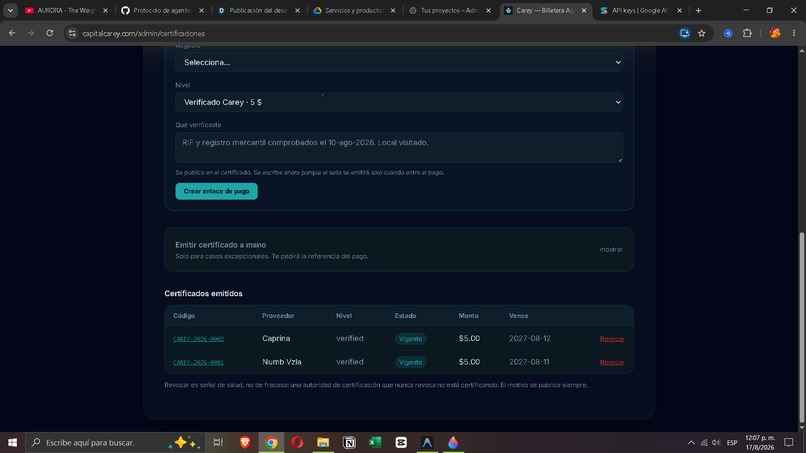Open the network icon in system tray
806x453 pixels.
tap(704, 442)
